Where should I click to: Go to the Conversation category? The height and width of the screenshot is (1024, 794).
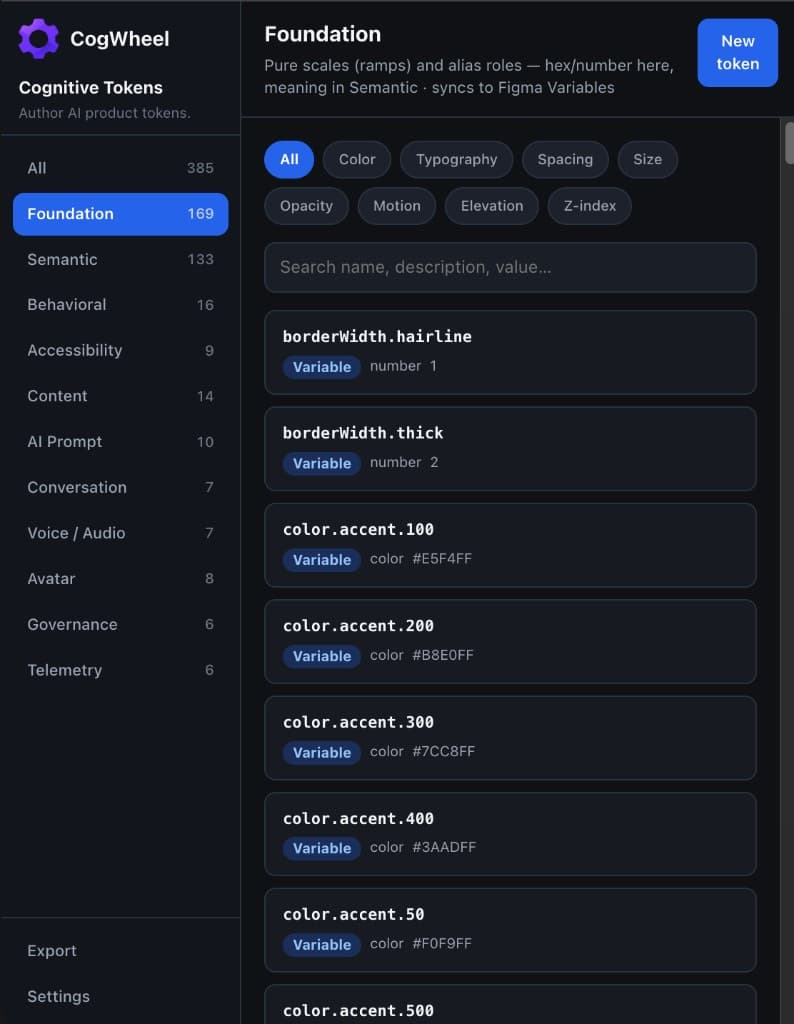coord(121,487)
